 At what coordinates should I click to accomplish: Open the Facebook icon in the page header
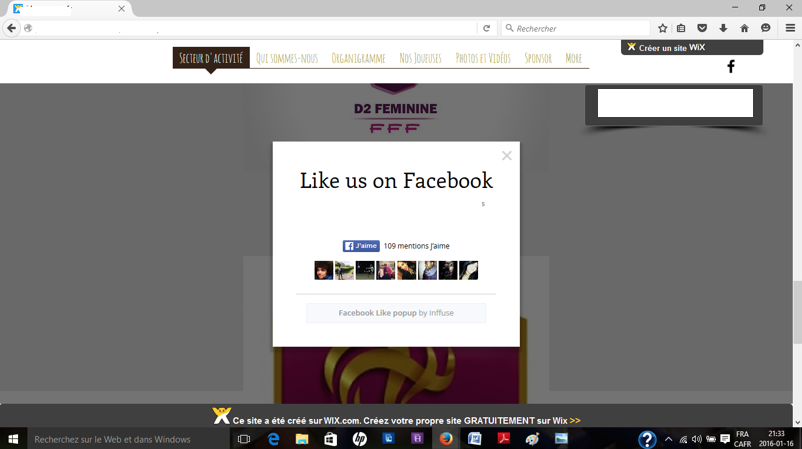[731, 66]
